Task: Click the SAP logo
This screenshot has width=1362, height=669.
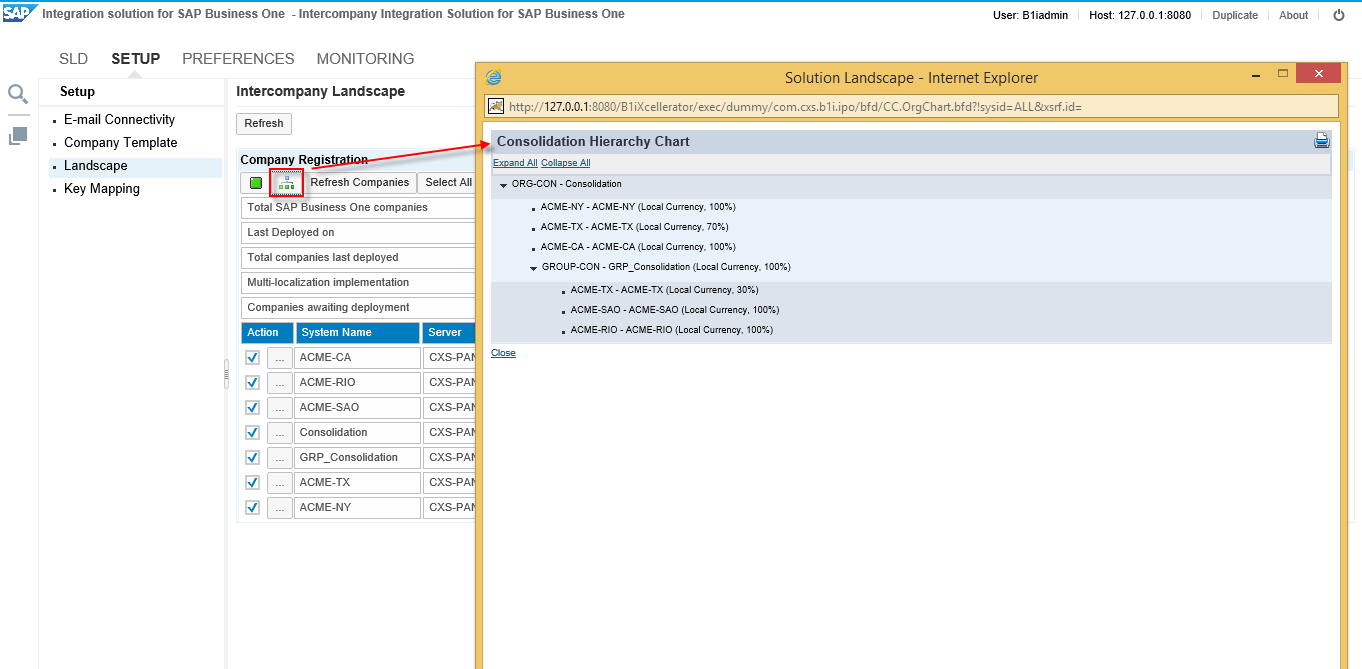Action: (19, 14)
